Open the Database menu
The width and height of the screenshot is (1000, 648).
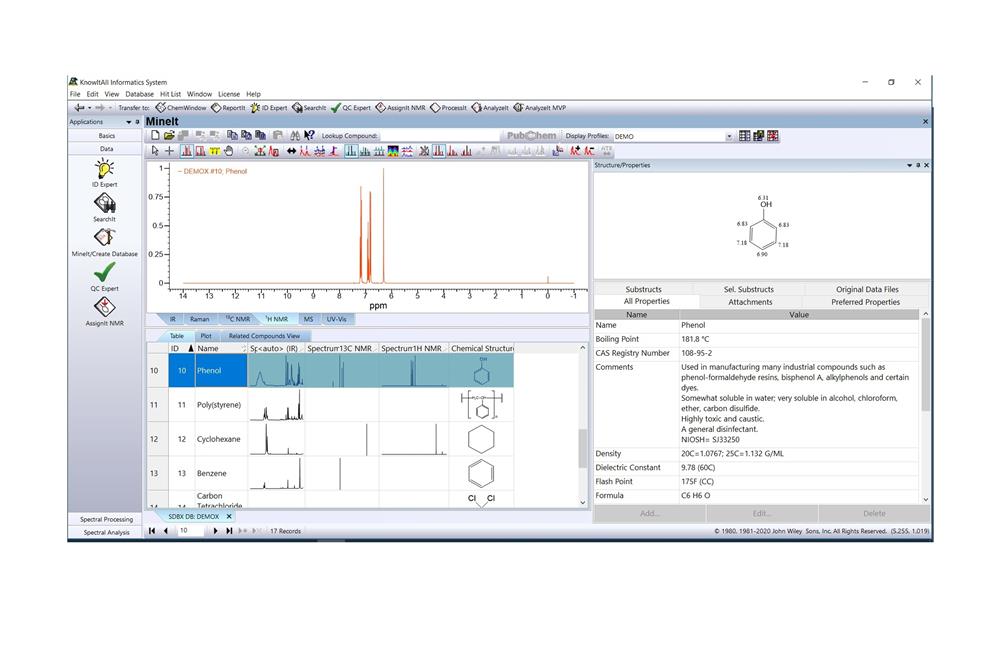click(139, 94)
